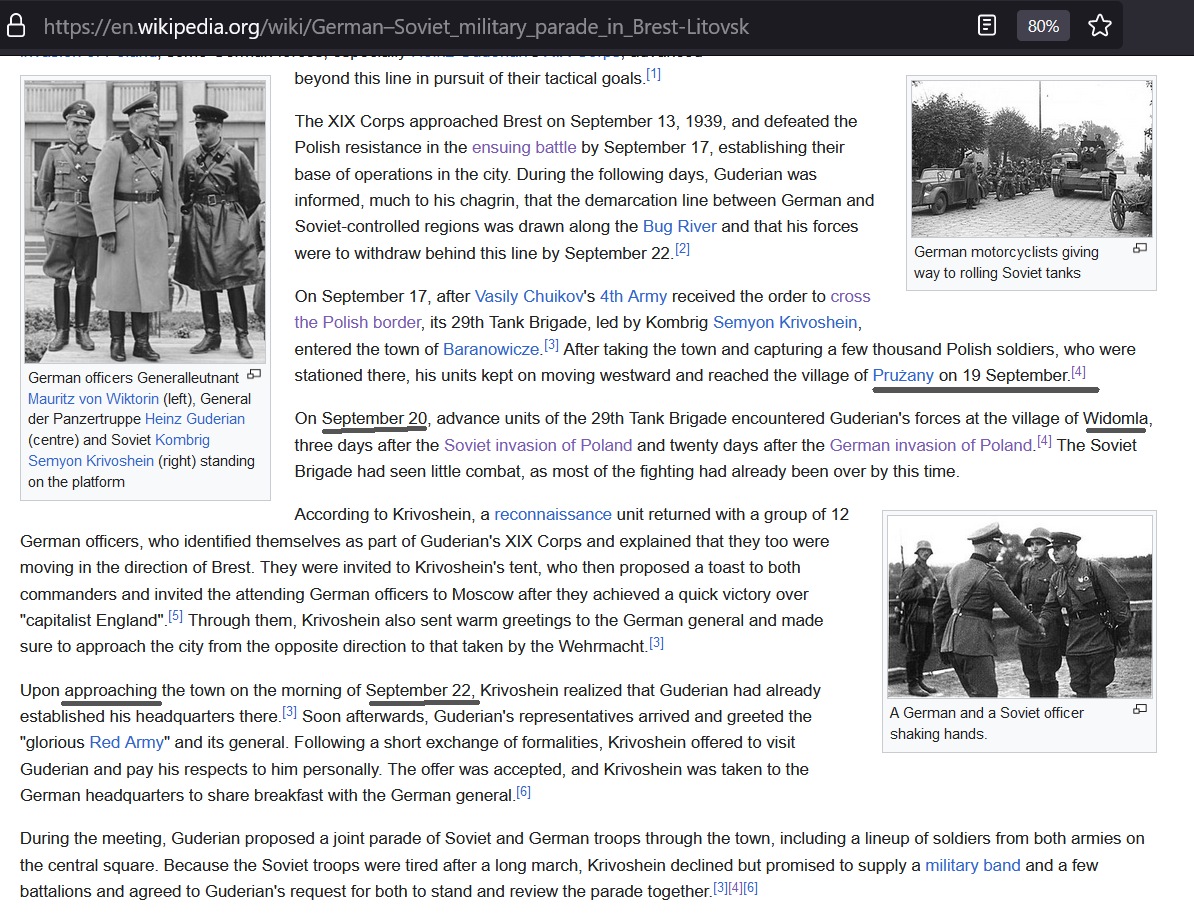1194x924 pixels.
Task: Follow the Soviet invasion of Poland link
Action: [x=538, y=446]
